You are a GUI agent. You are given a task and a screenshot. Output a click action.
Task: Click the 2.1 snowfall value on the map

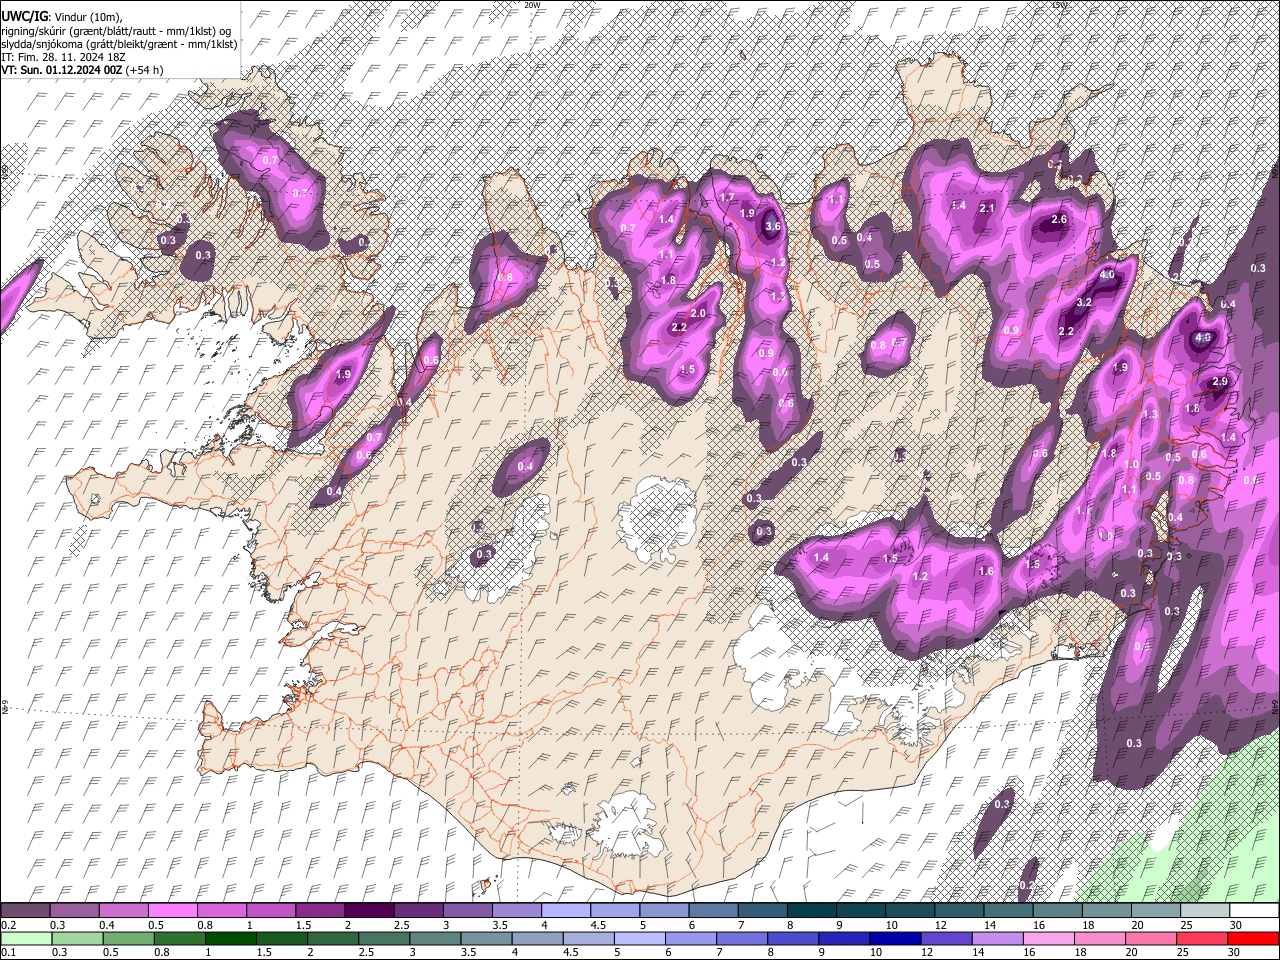tap(987, 208)
